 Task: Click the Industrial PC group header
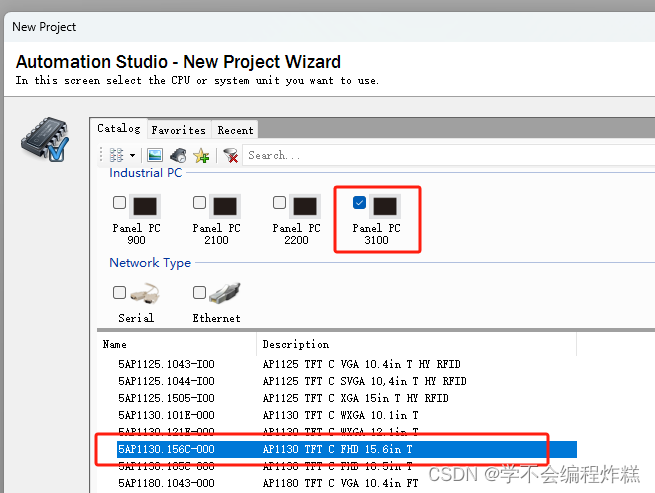(145, 173)
